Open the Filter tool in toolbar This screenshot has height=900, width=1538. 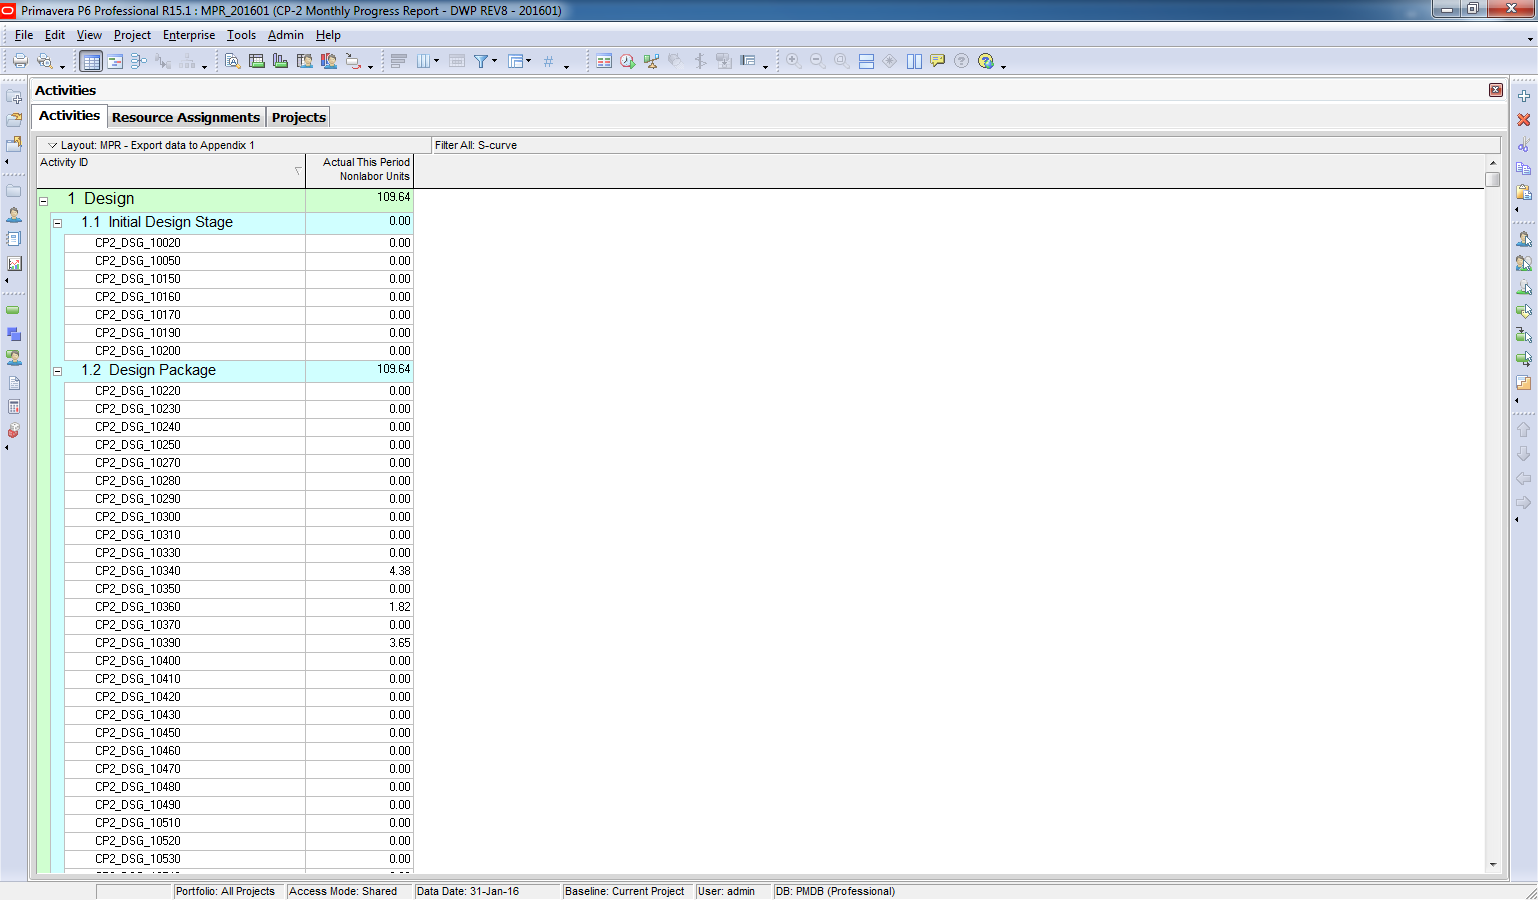[481, 61]
